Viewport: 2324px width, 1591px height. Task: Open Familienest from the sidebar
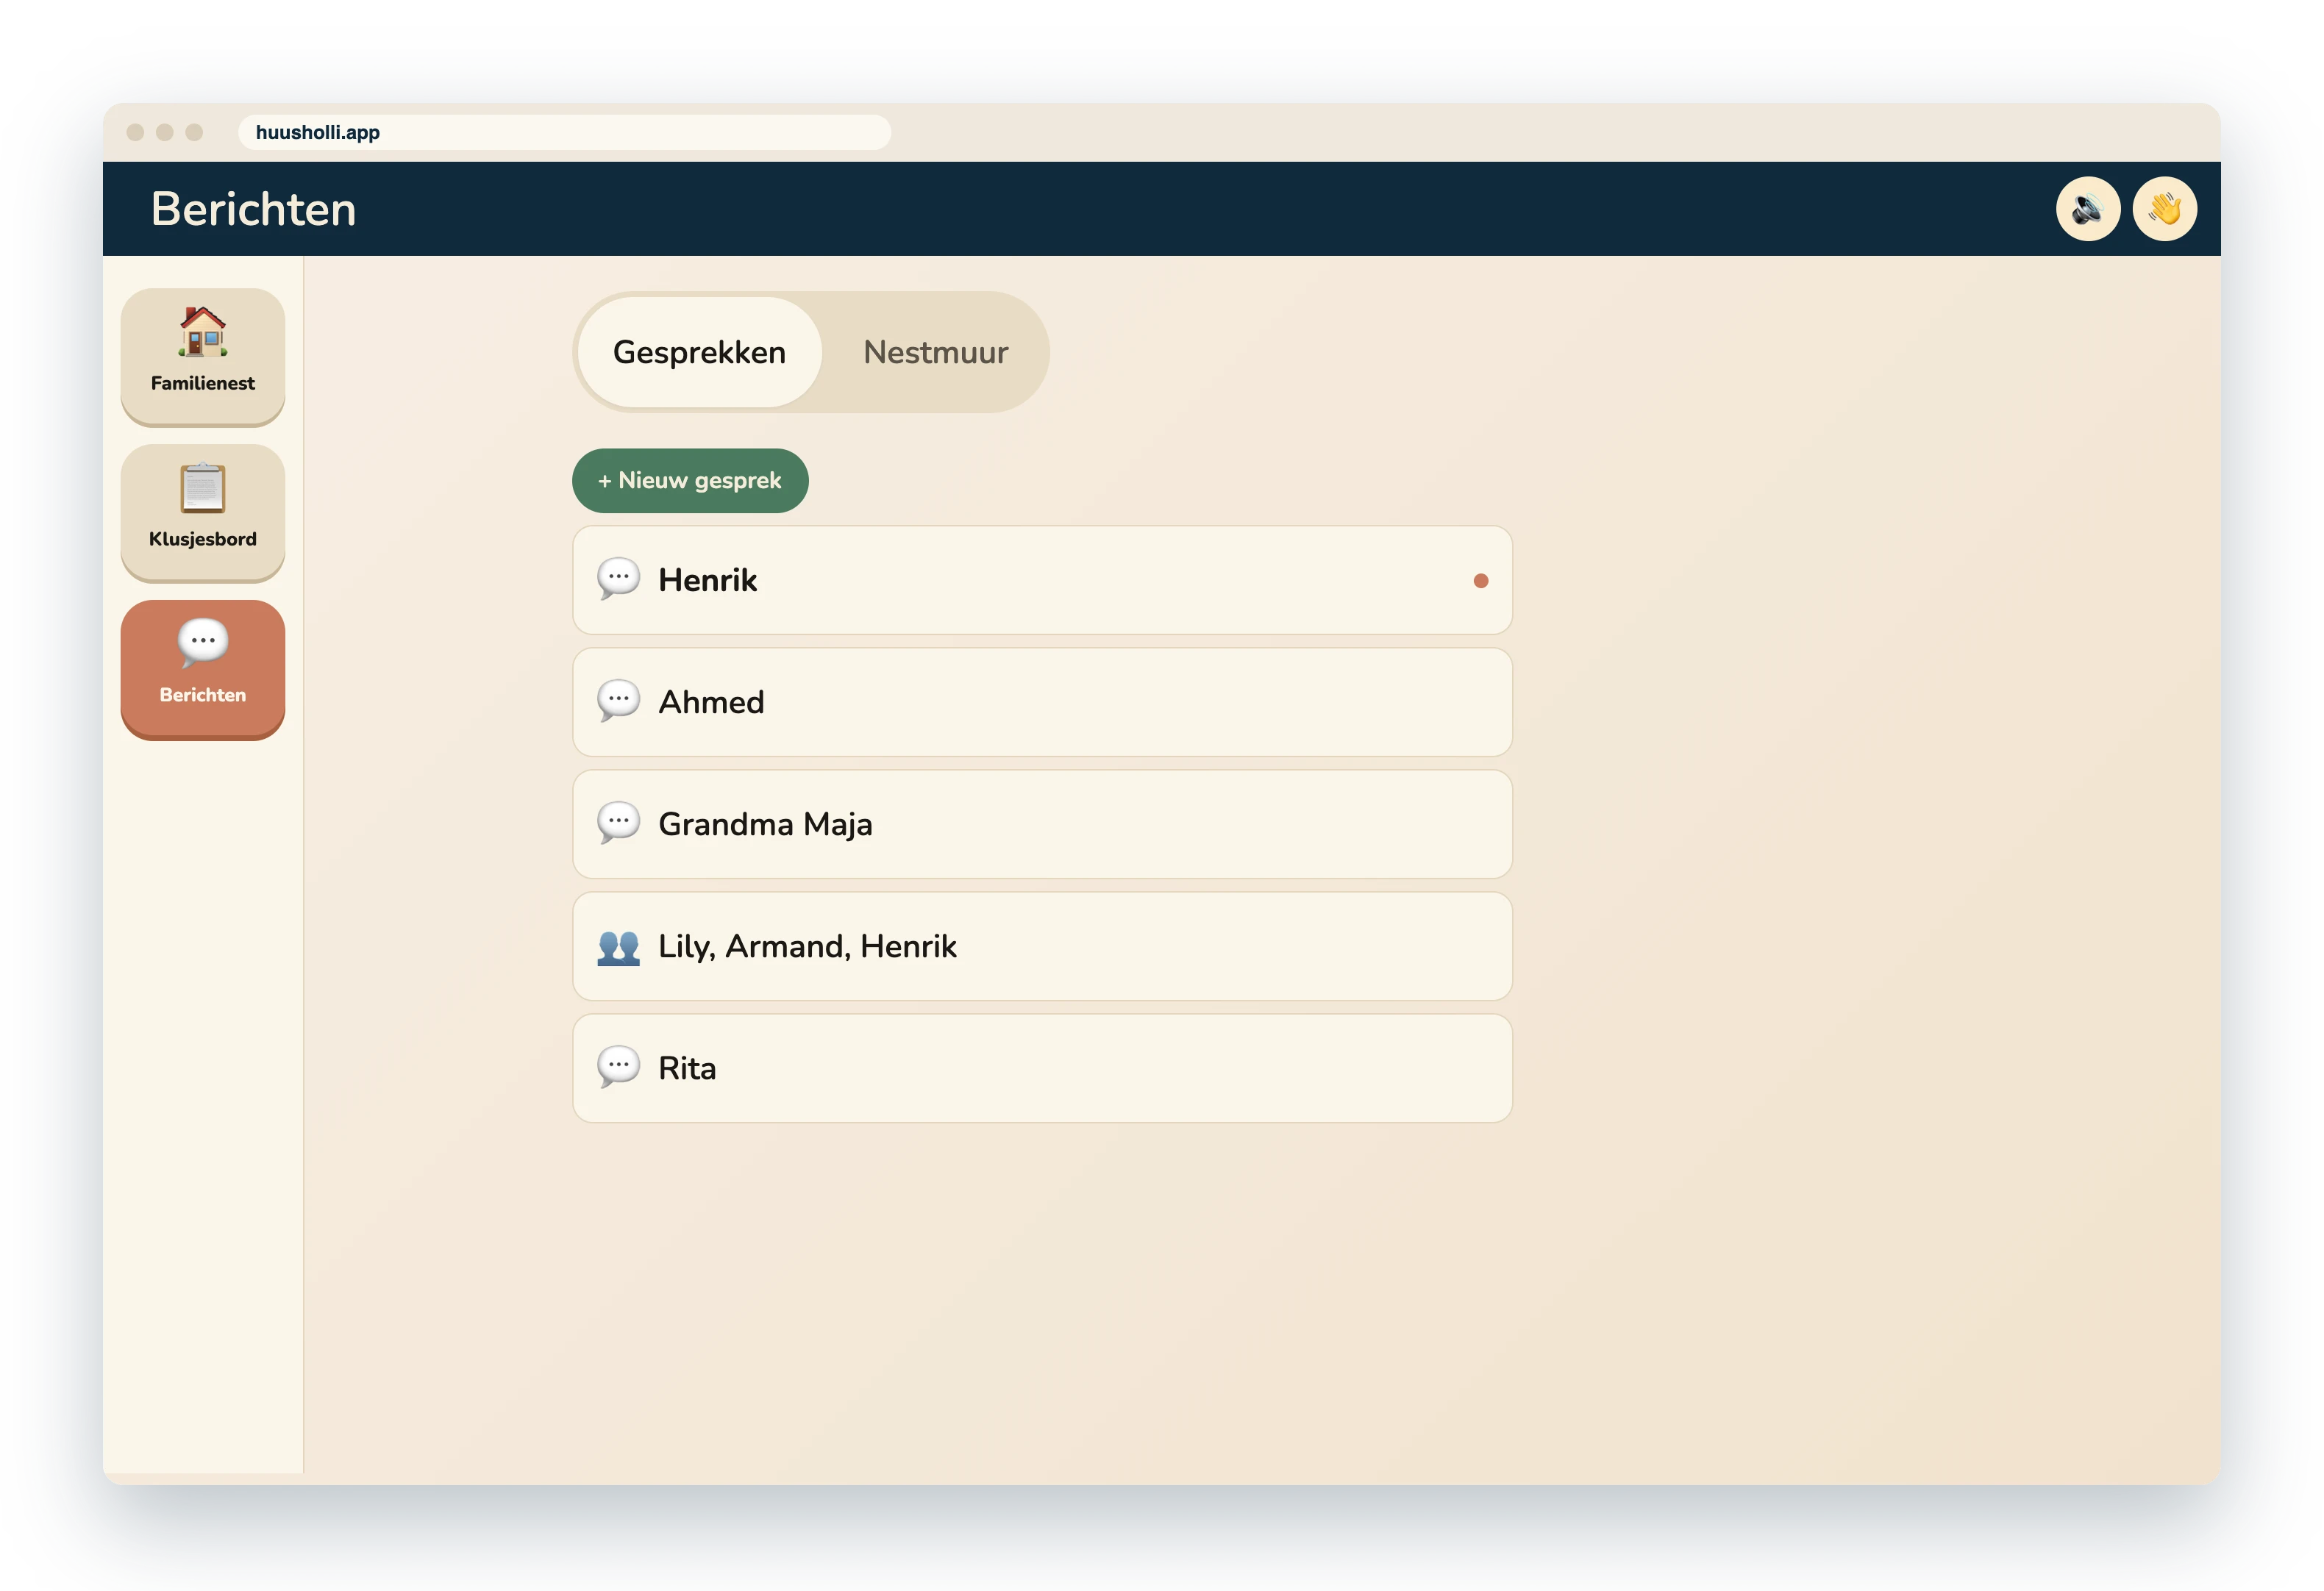pos(203,355)
